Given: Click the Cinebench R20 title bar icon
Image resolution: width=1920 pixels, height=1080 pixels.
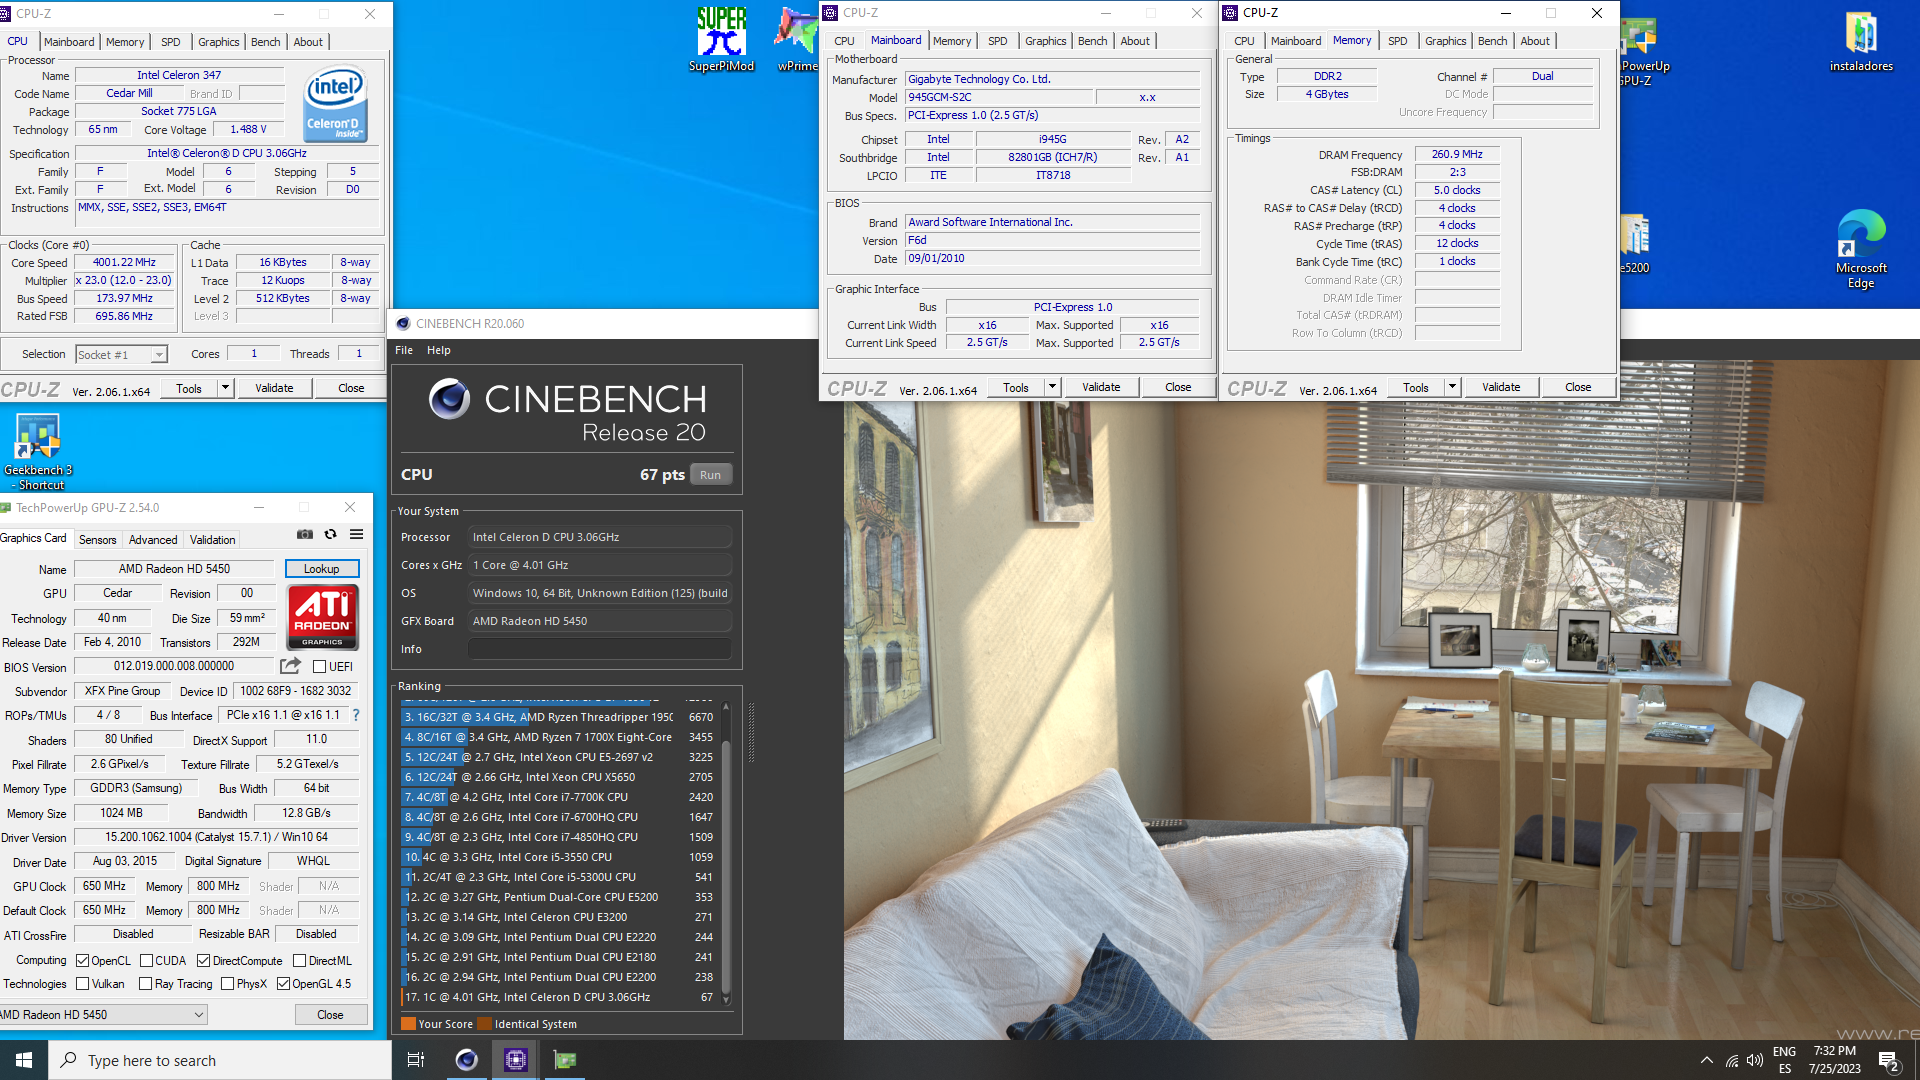Looking at the screenshot, I should click(403, 323).
